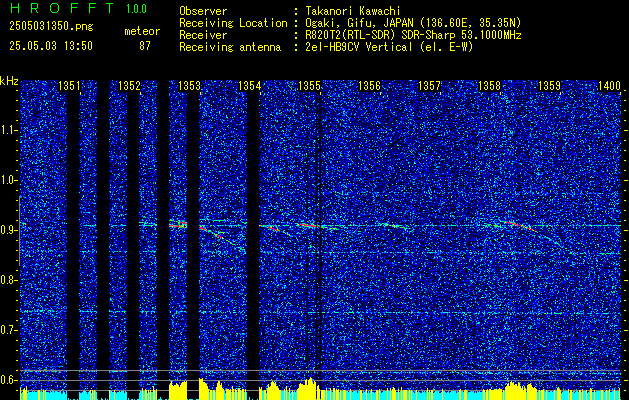Click the 0.9 kHz axis label
The width and height of the screenshot is (629, 400).
[x=8, y=230]
